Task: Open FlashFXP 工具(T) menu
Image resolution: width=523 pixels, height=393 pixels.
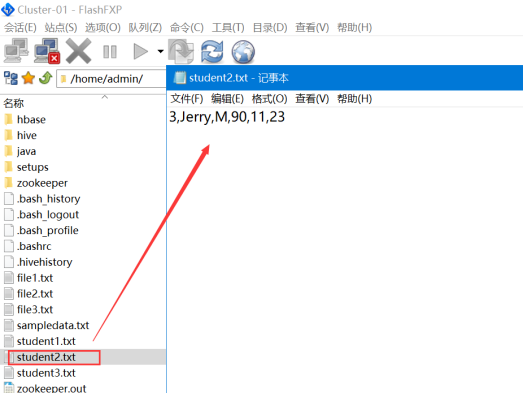Action: coord(228,27)
